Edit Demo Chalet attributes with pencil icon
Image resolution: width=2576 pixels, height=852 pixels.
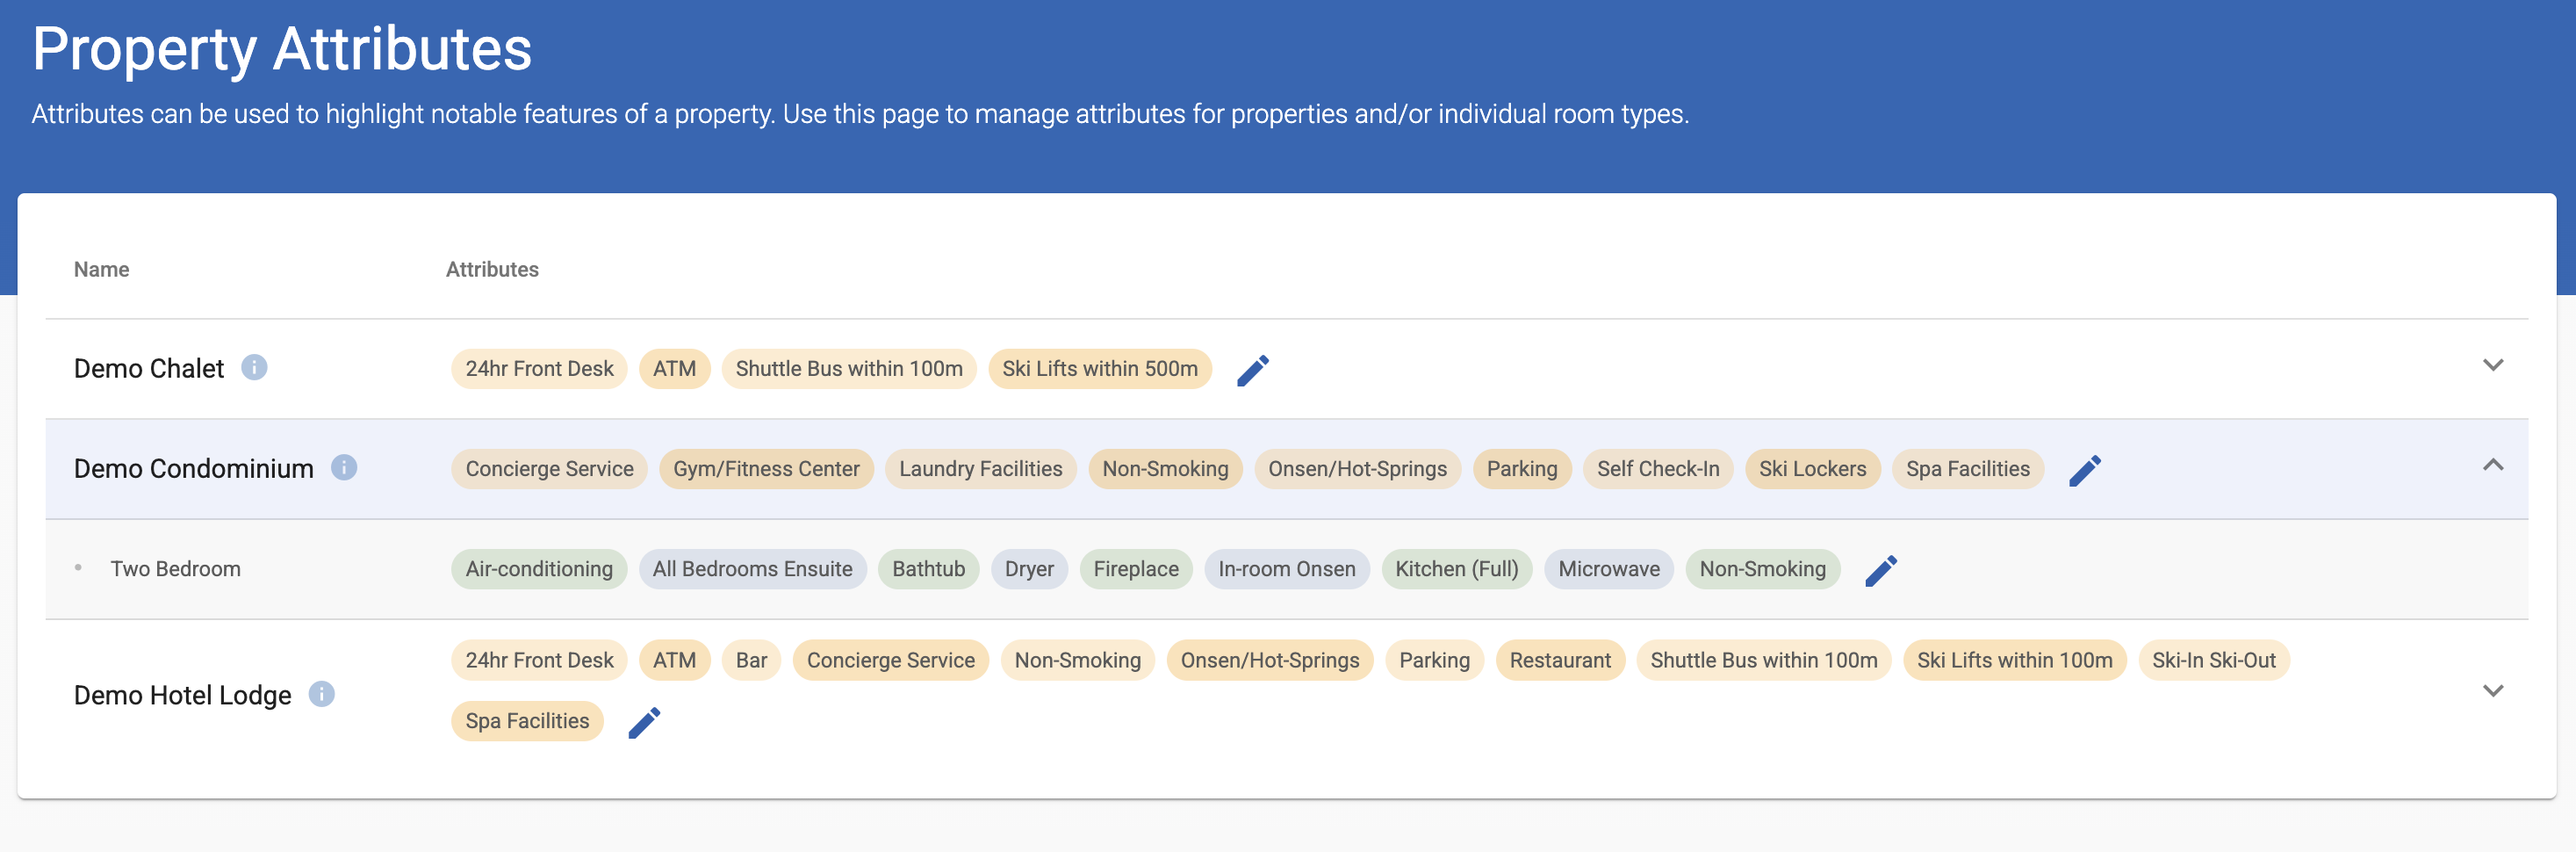(x=1252, y=370)
